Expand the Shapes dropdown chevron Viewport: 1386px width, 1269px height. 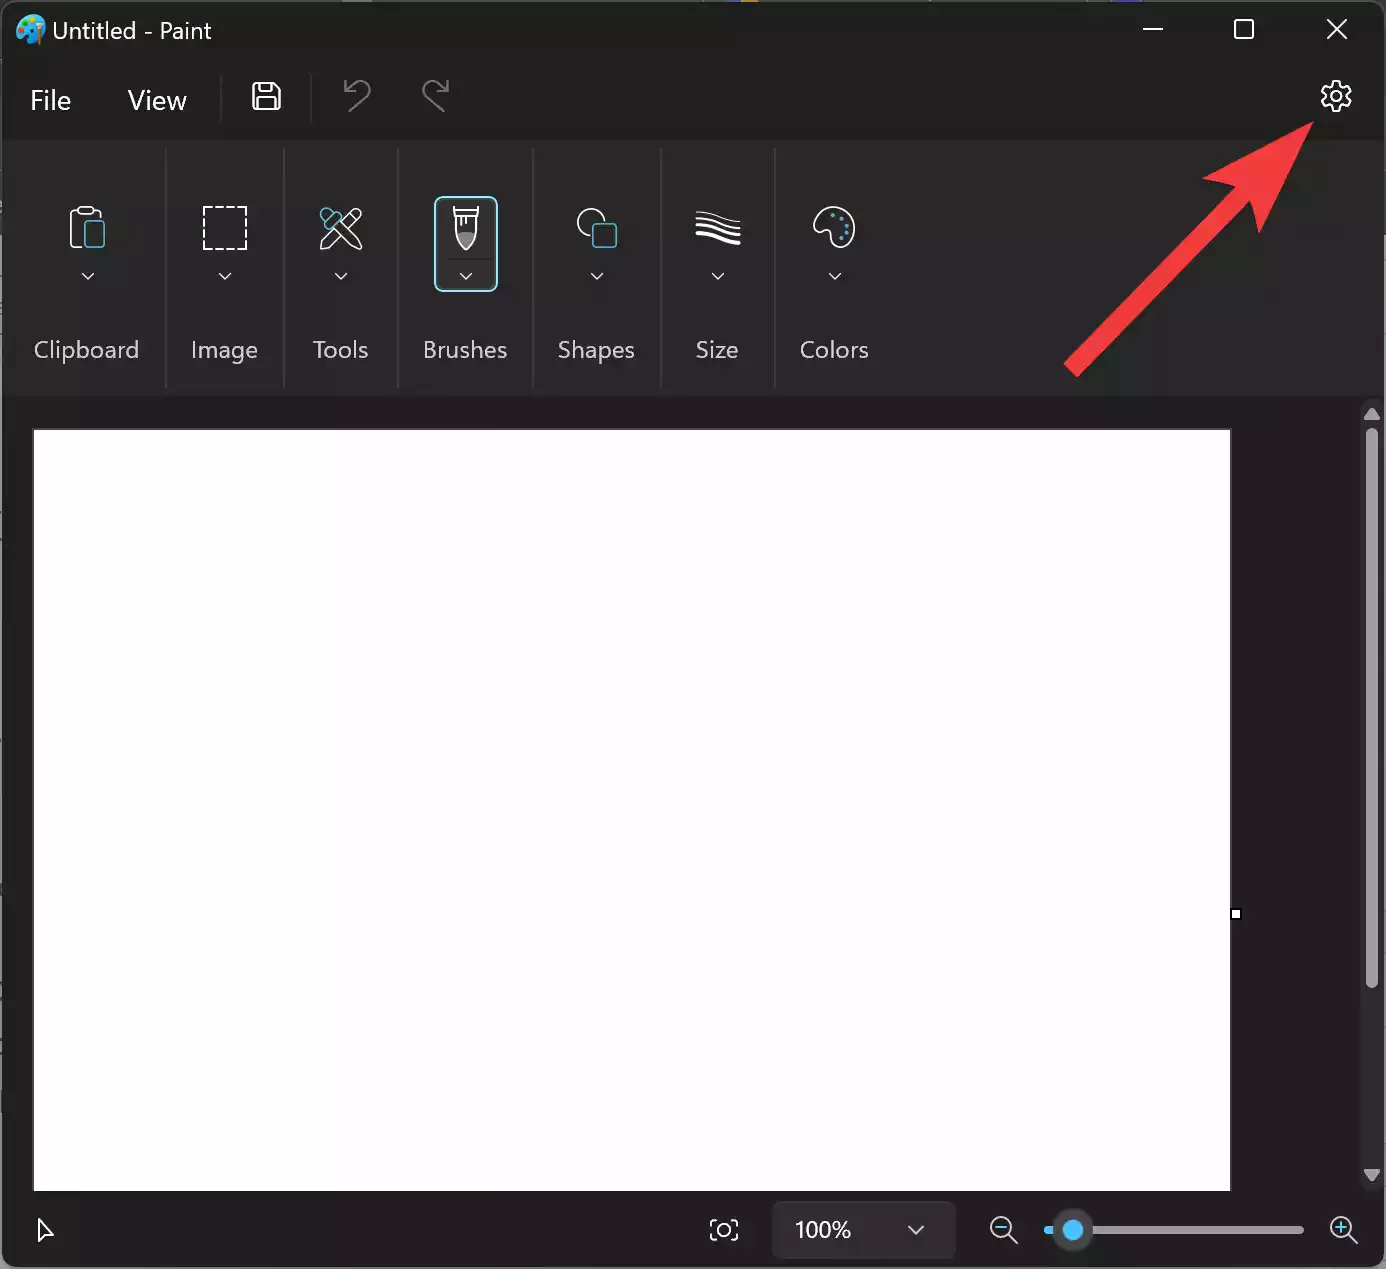click(x=597, y=276)
